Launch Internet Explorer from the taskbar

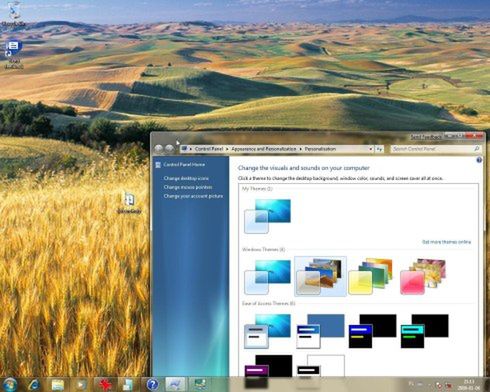(x=34, y=385)
